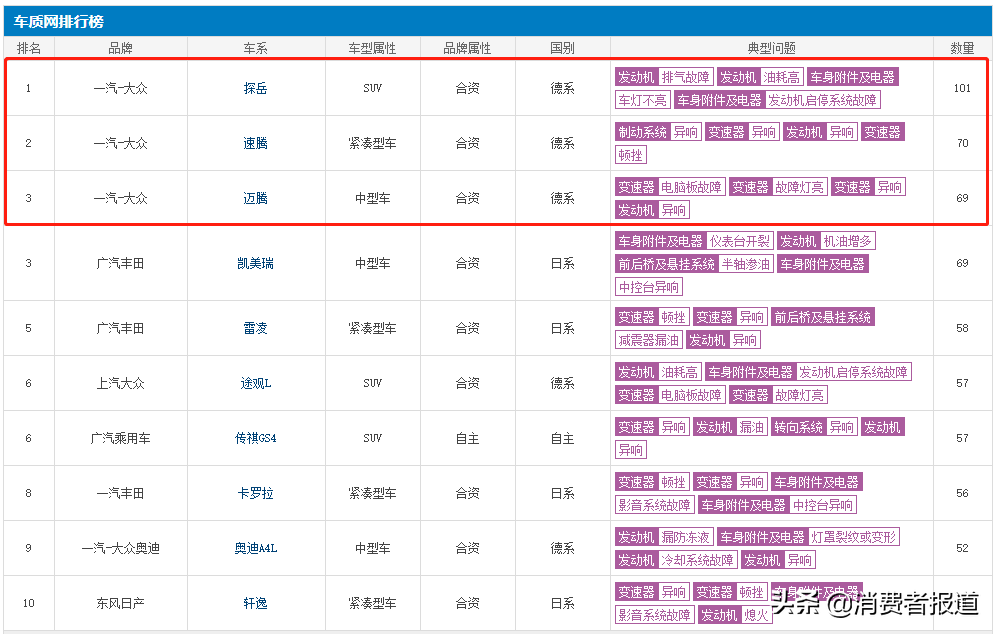
Task: Click 一汽-大众 brand in the 探岳 row
Action: pyautogui.click(x=120, y=88)
